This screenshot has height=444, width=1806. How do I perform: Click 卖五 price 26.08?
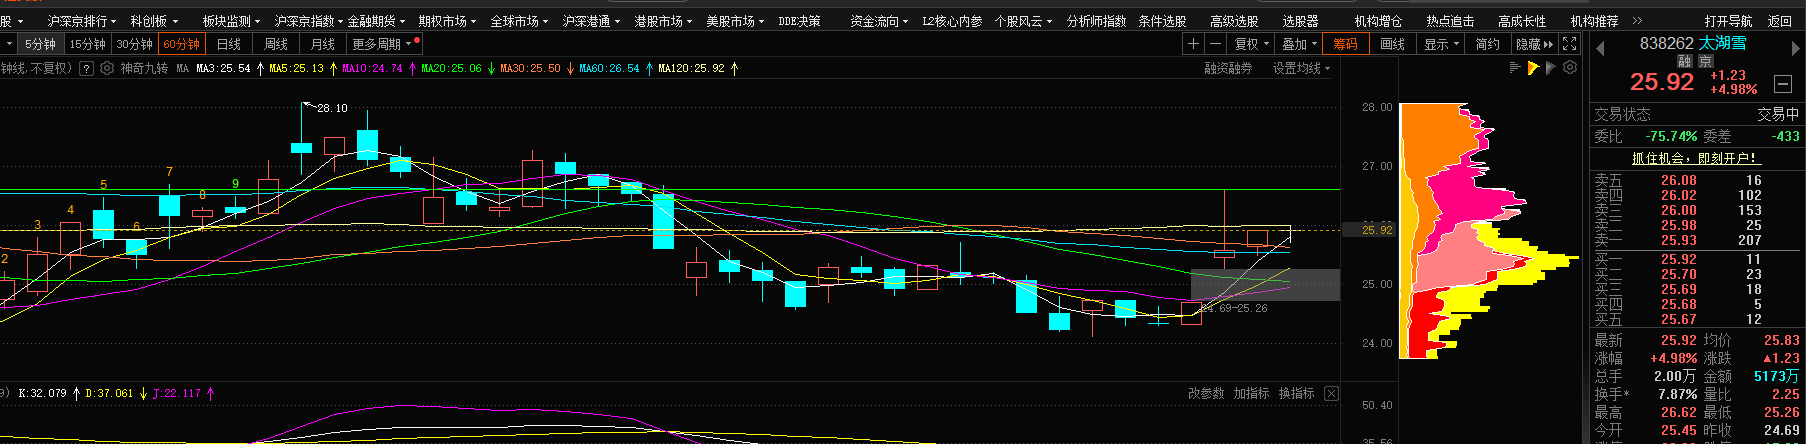(x=1678, y=181)
